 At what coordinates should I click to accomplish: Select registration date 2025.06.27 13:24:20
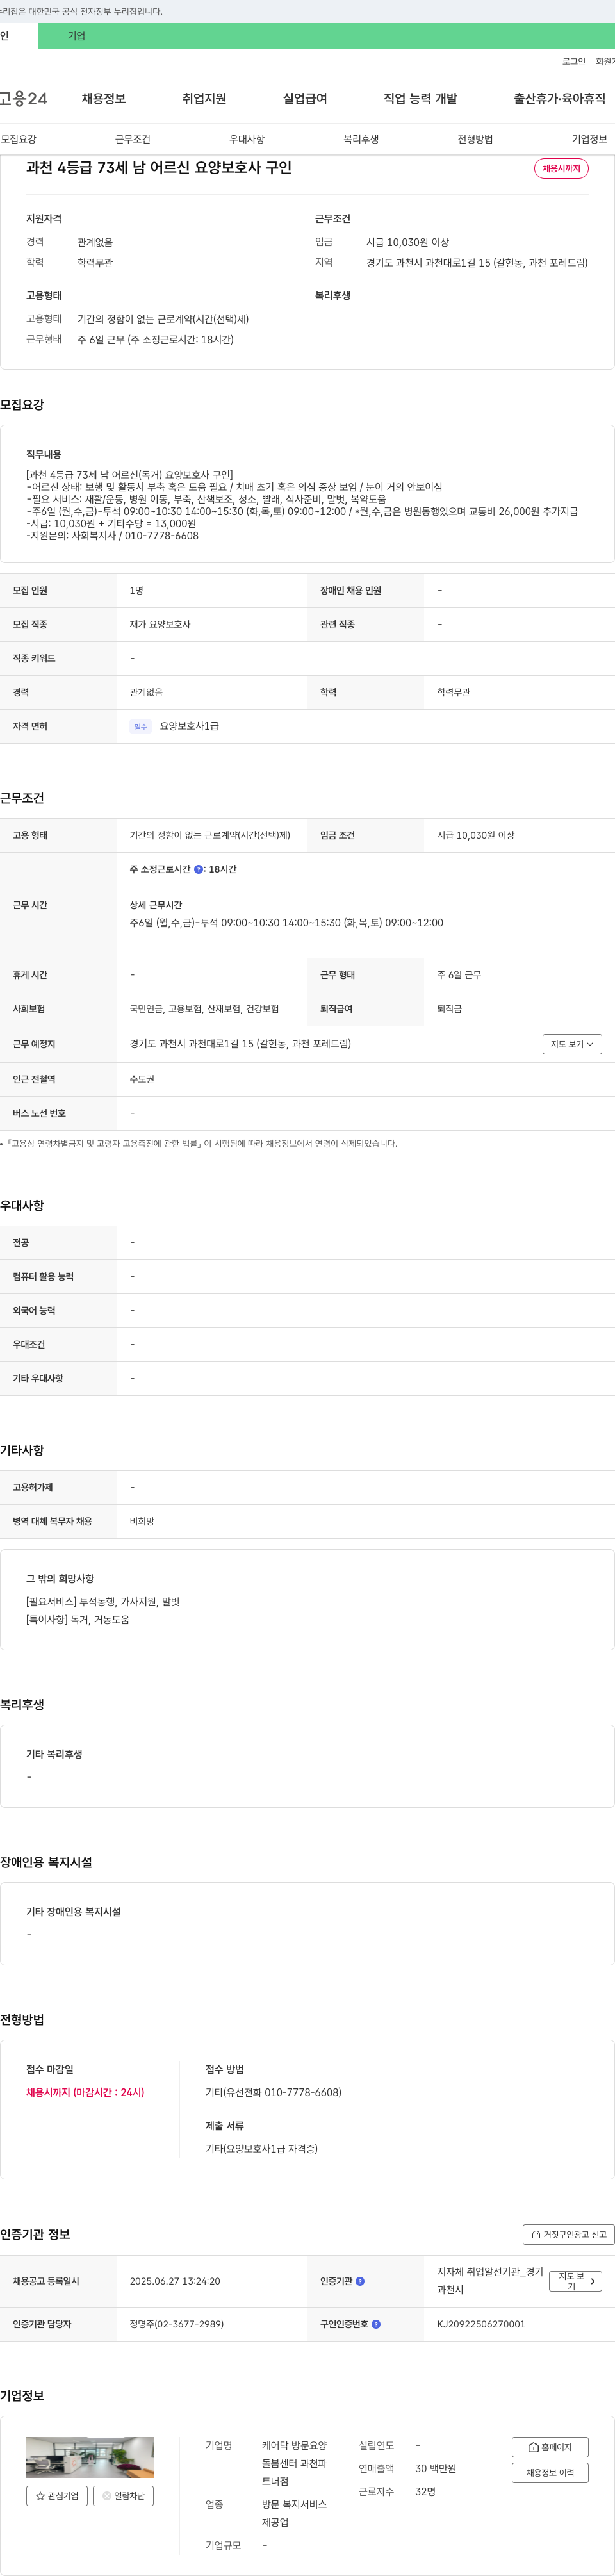[x=175, y=2281]
